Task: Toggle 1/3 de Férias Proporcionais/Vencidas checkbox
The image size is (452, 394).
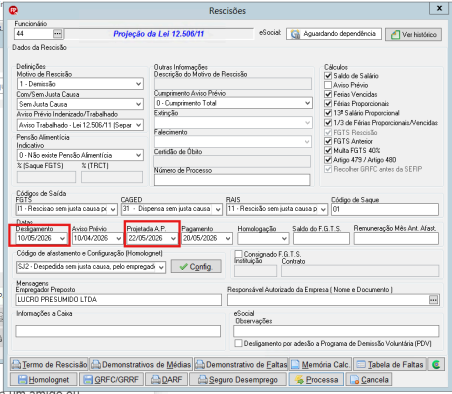Action: pyautogui.click(x=328, y=122)
